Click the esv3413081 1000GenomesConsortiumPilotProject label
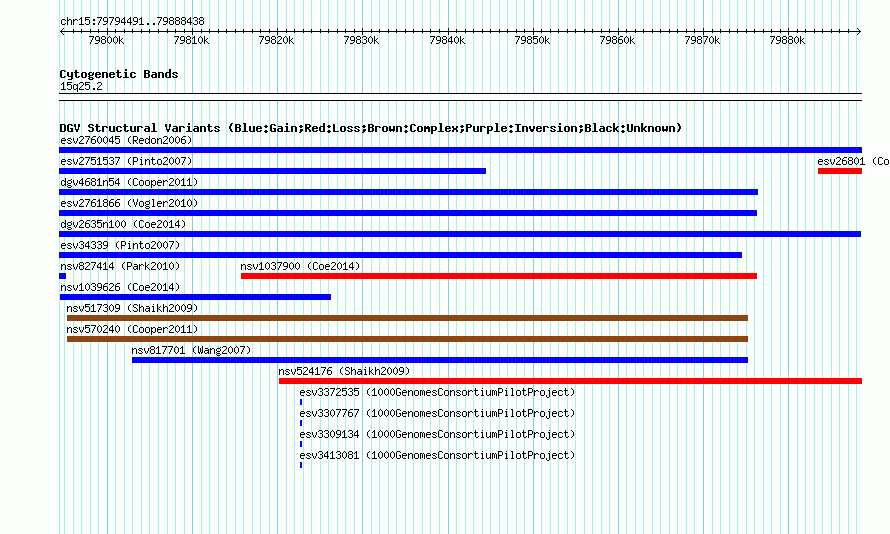The width and height of the screenshot is (890, 534). [437, 455]
